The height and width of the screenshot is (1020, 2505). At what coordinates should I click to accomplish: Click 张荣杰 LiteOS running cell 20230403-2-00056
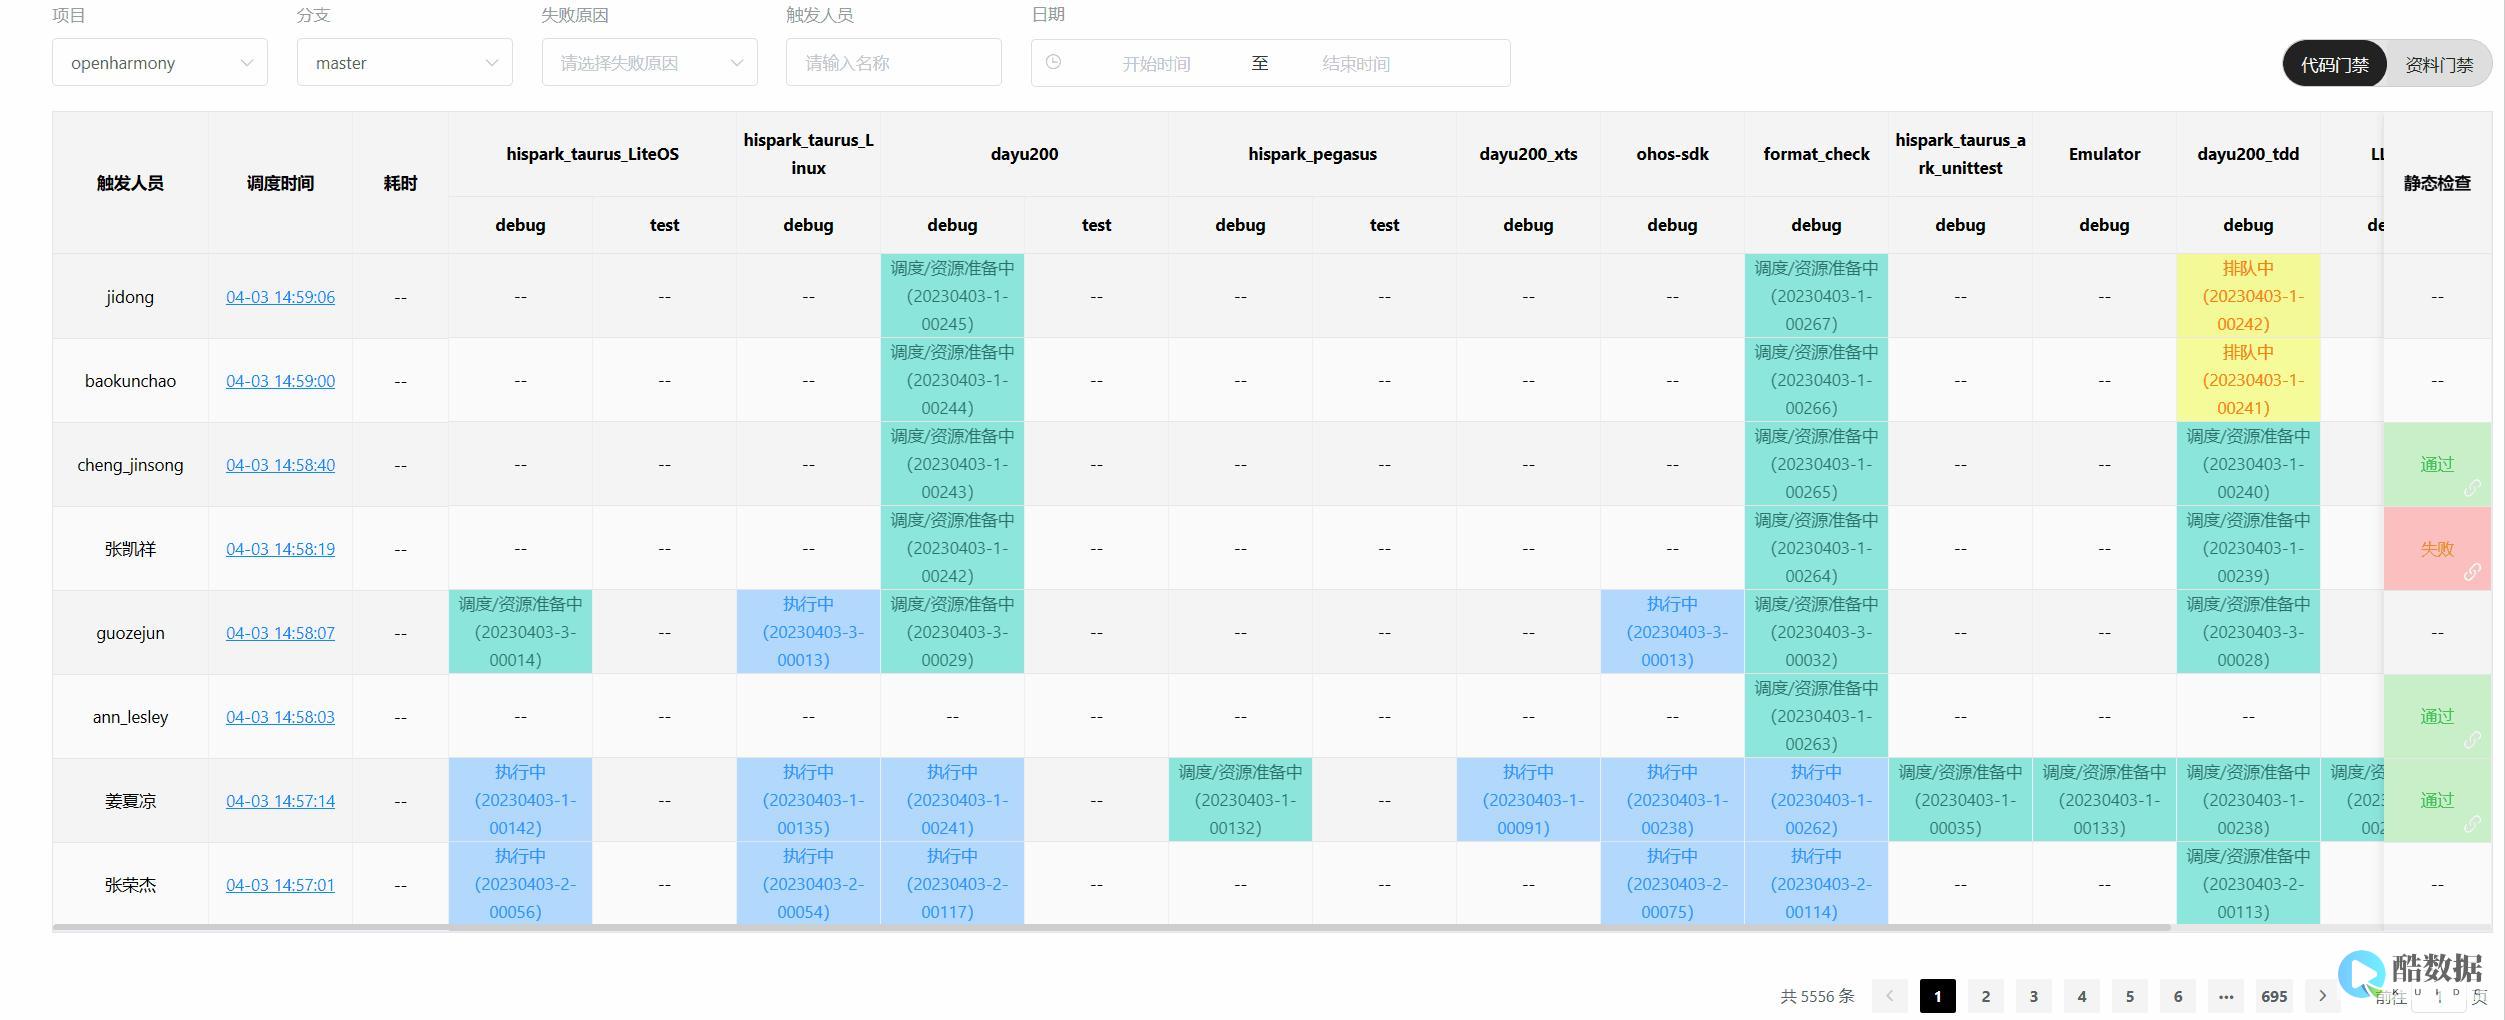pos(520,884)
